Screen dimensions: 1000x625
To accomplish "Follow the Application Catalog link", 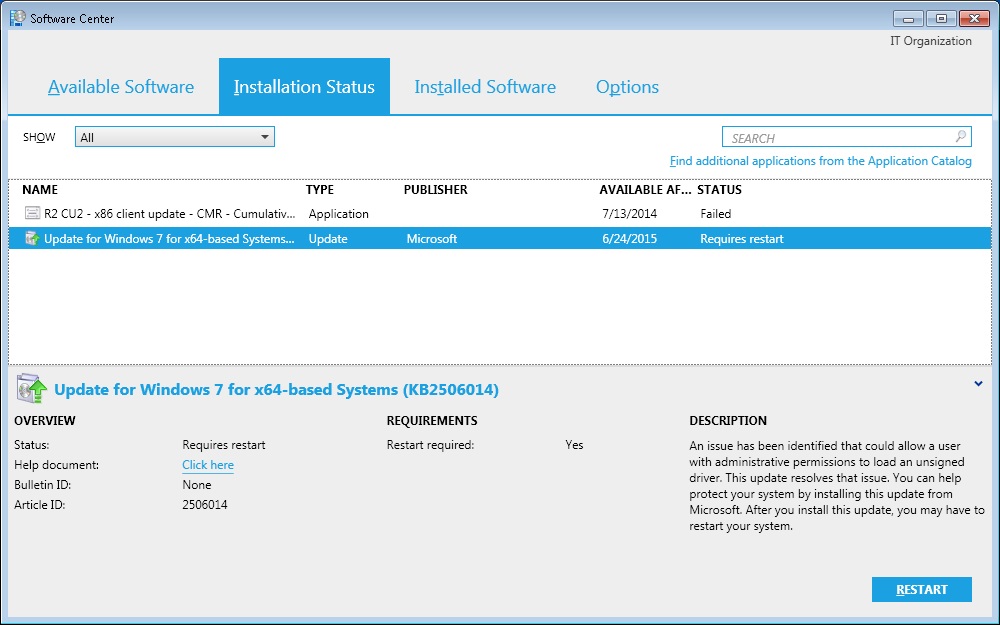I will (x=820, y=161).
